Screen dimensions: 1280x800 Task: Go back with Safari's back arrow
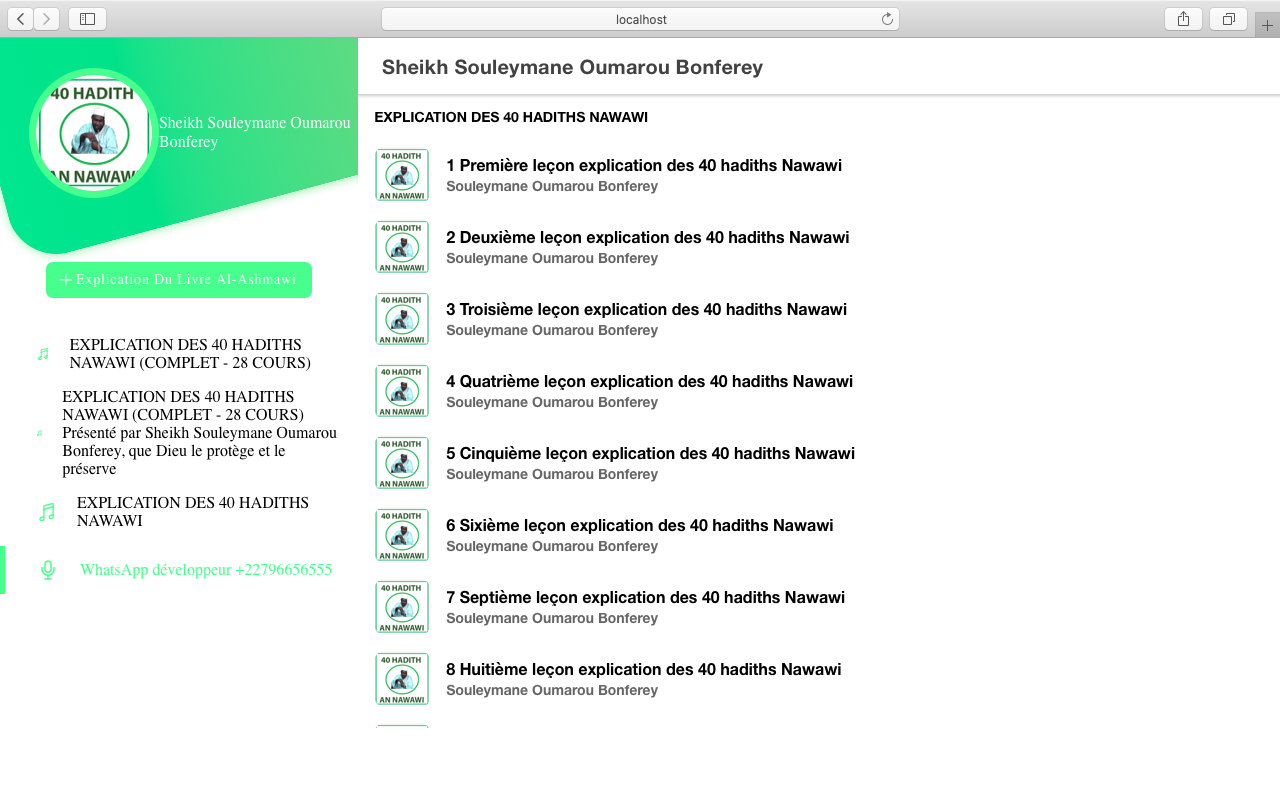[20, 19]
